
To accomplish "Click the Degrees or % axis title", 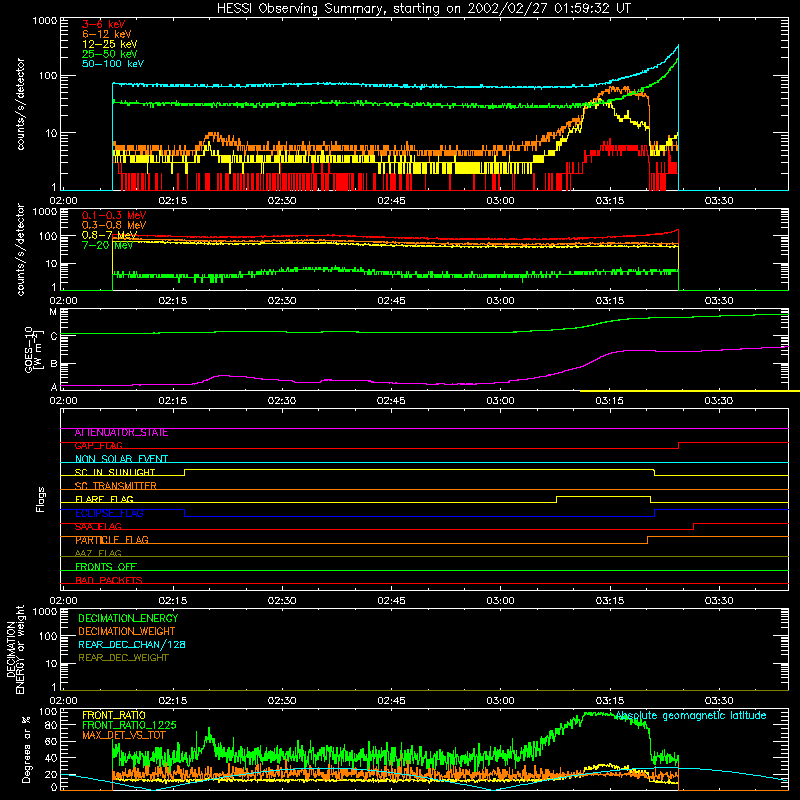I will click(26, 749).
